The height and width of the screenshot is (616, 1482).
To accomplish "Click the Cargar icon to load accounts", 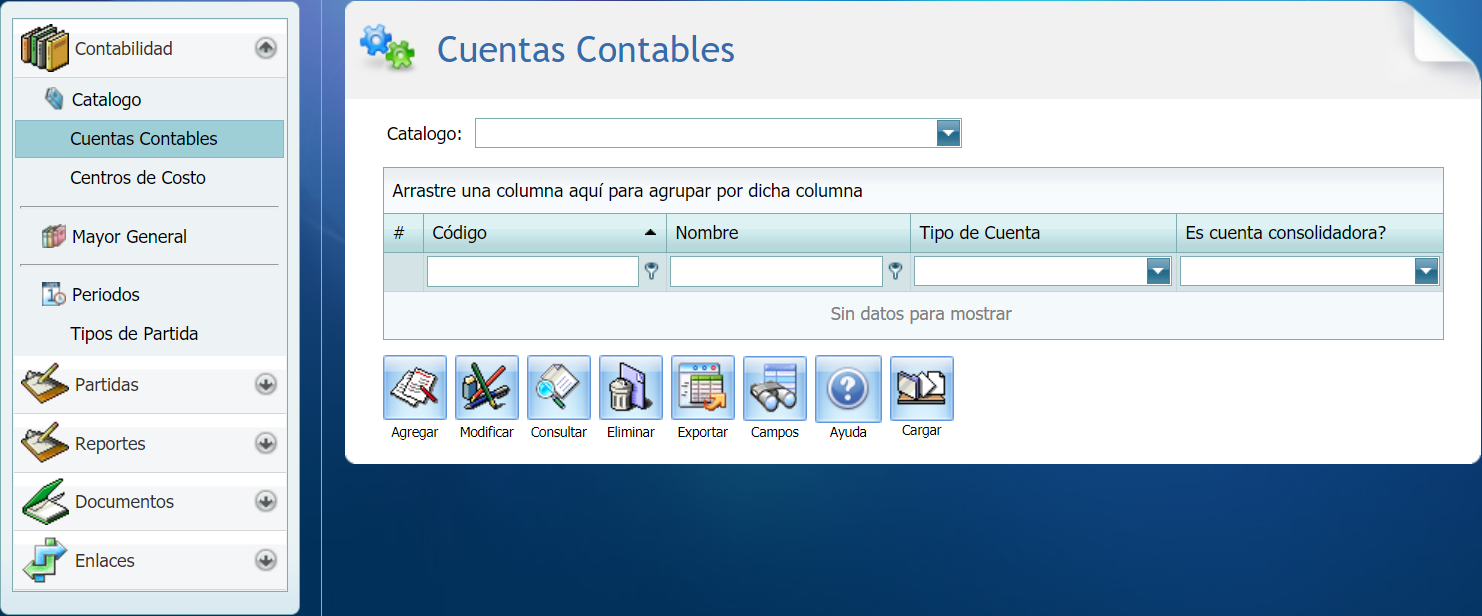I will coord(920,388).
